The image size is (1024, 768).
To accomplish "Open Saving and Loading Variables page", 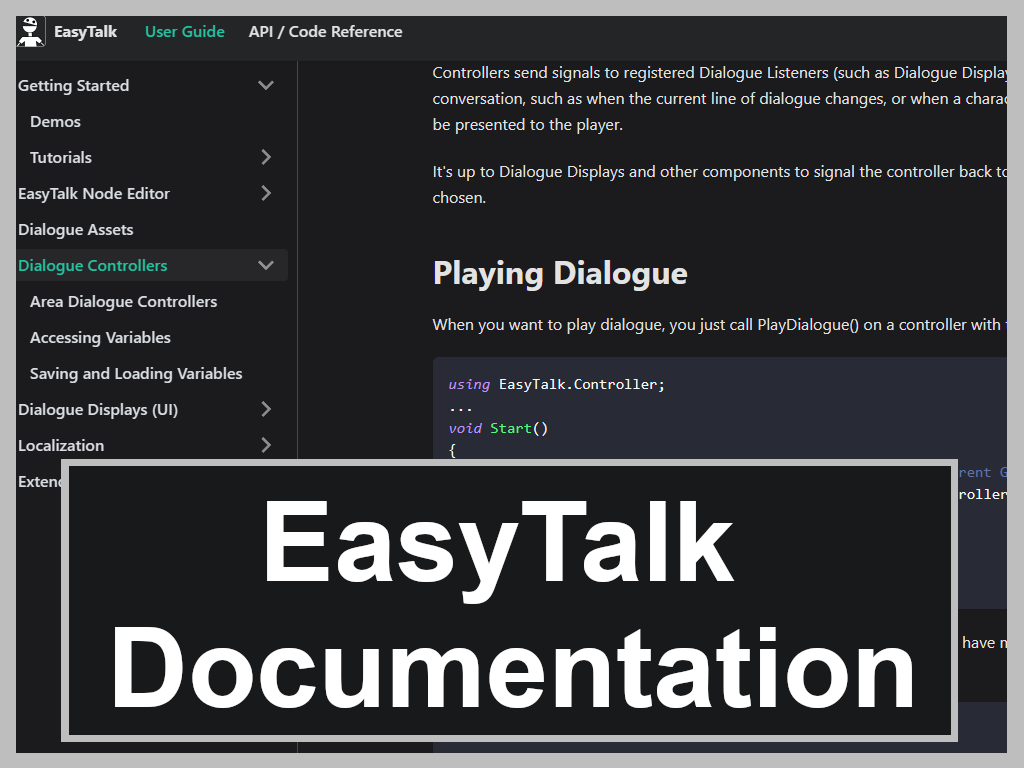I will tap(137, 374).
